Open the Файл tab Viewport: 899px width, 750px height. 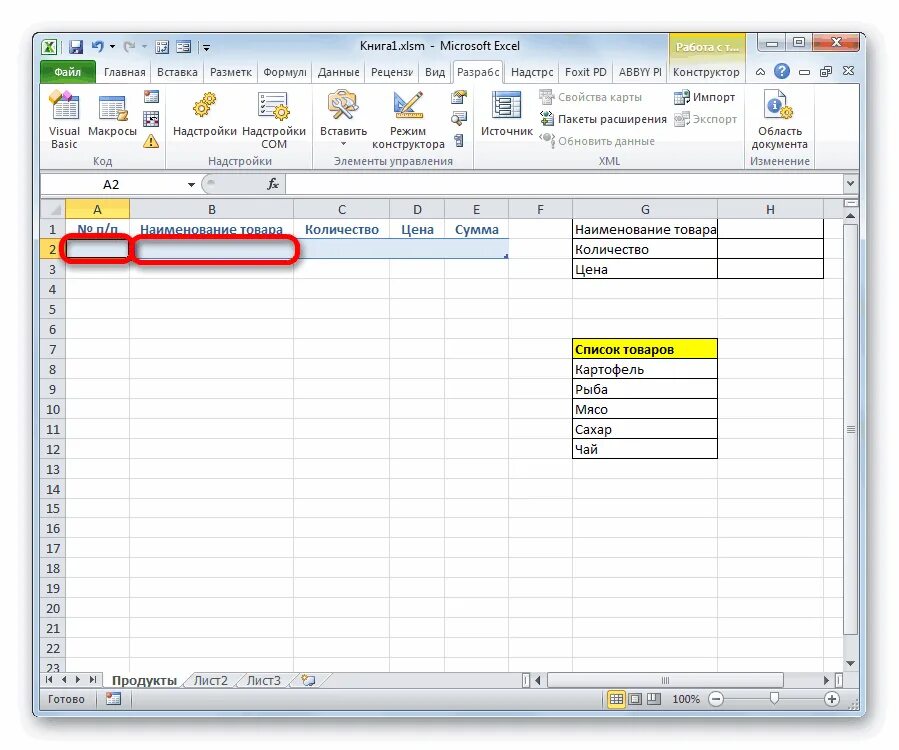tap(68, 72)
